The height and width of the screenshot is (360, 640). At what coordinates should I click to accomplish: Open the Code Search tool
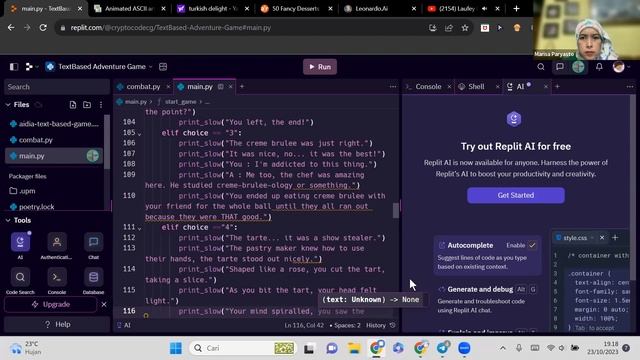click(20, 281)
